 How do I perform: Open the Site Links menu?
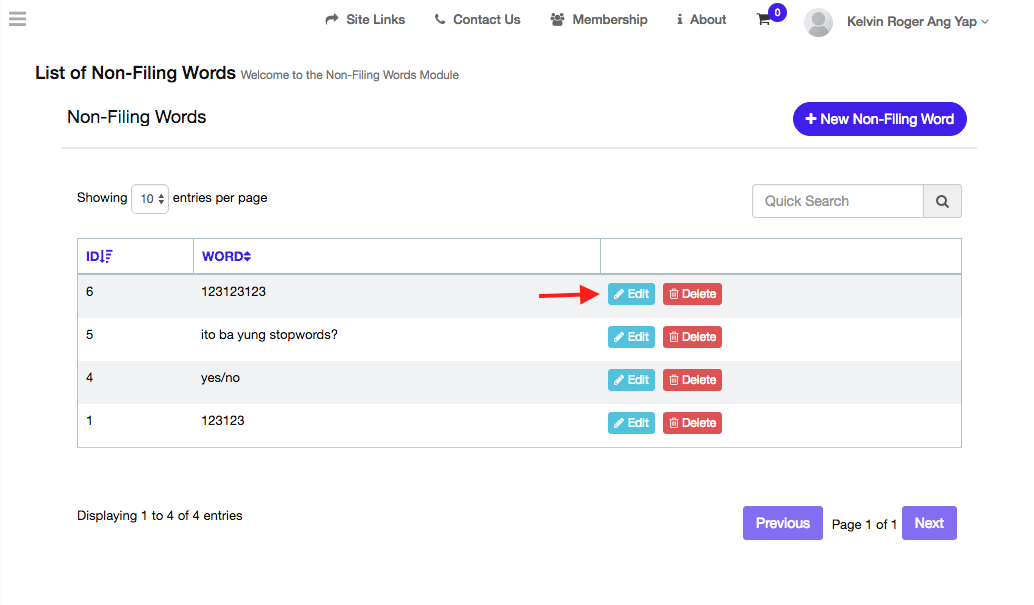365,20
